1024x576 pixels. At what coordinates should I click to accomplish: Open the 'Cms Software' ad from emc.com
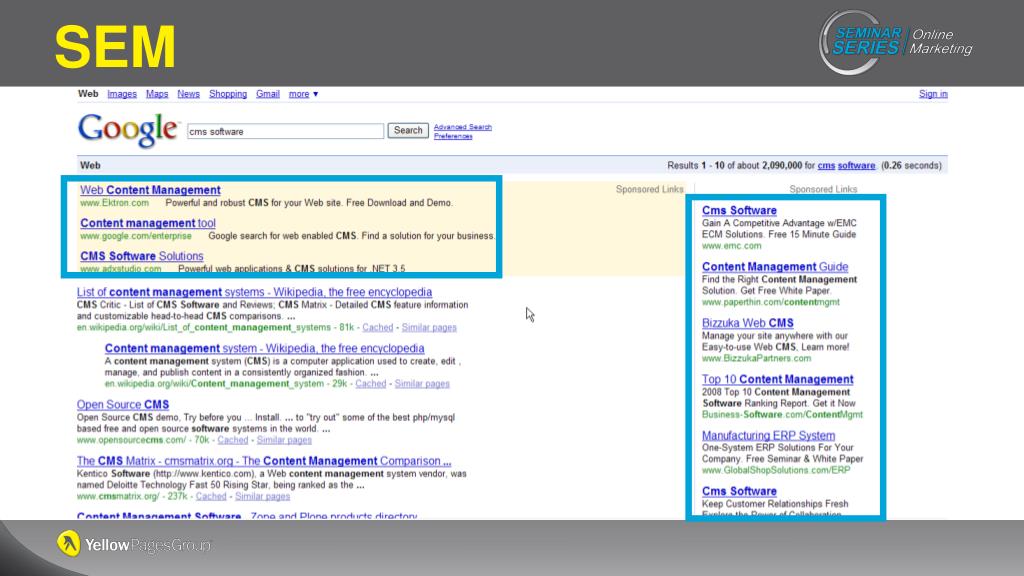[x=739, y=210]
